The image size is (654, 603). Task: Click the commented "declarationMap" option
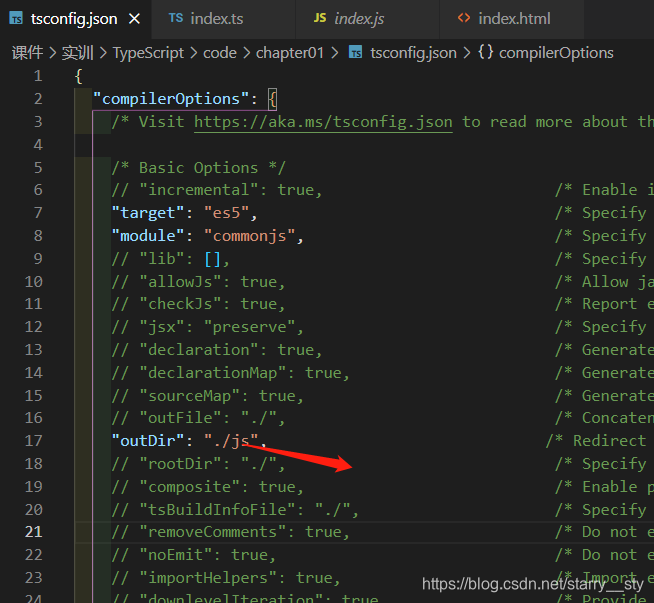click(x=231, y=373)
